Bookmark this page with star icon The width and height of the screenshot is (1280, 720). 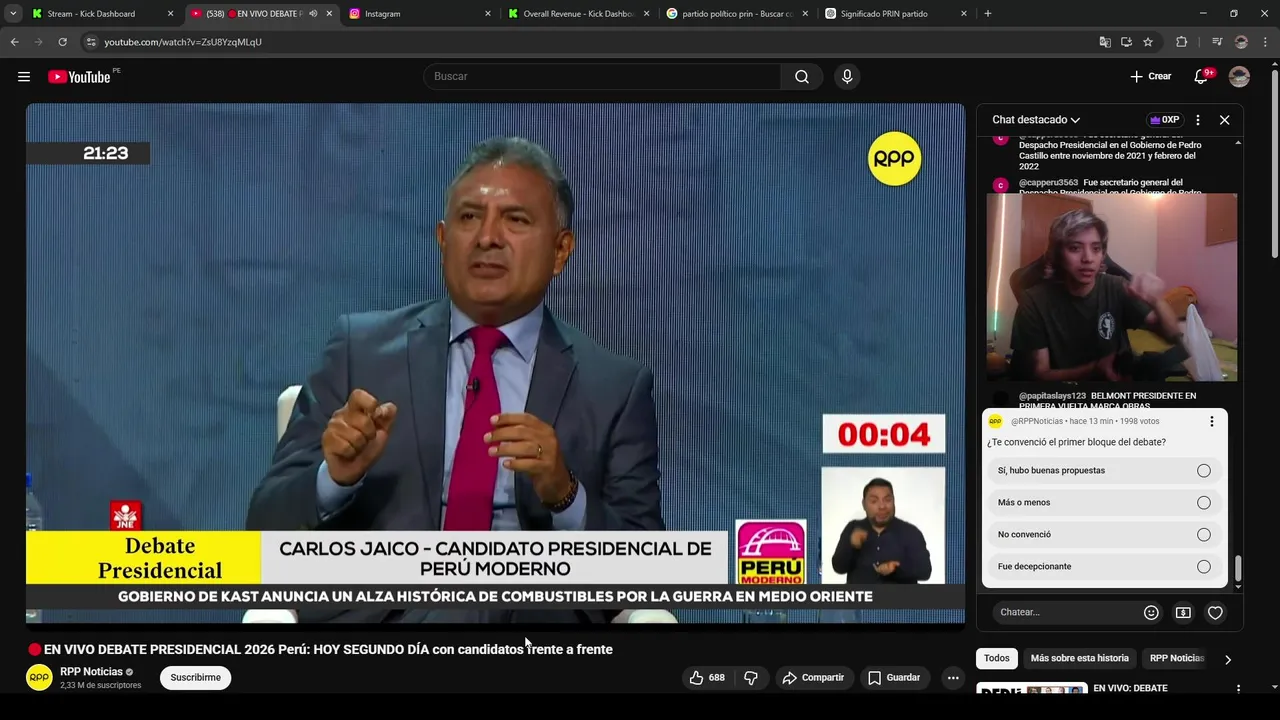(x=1148, y=42)
